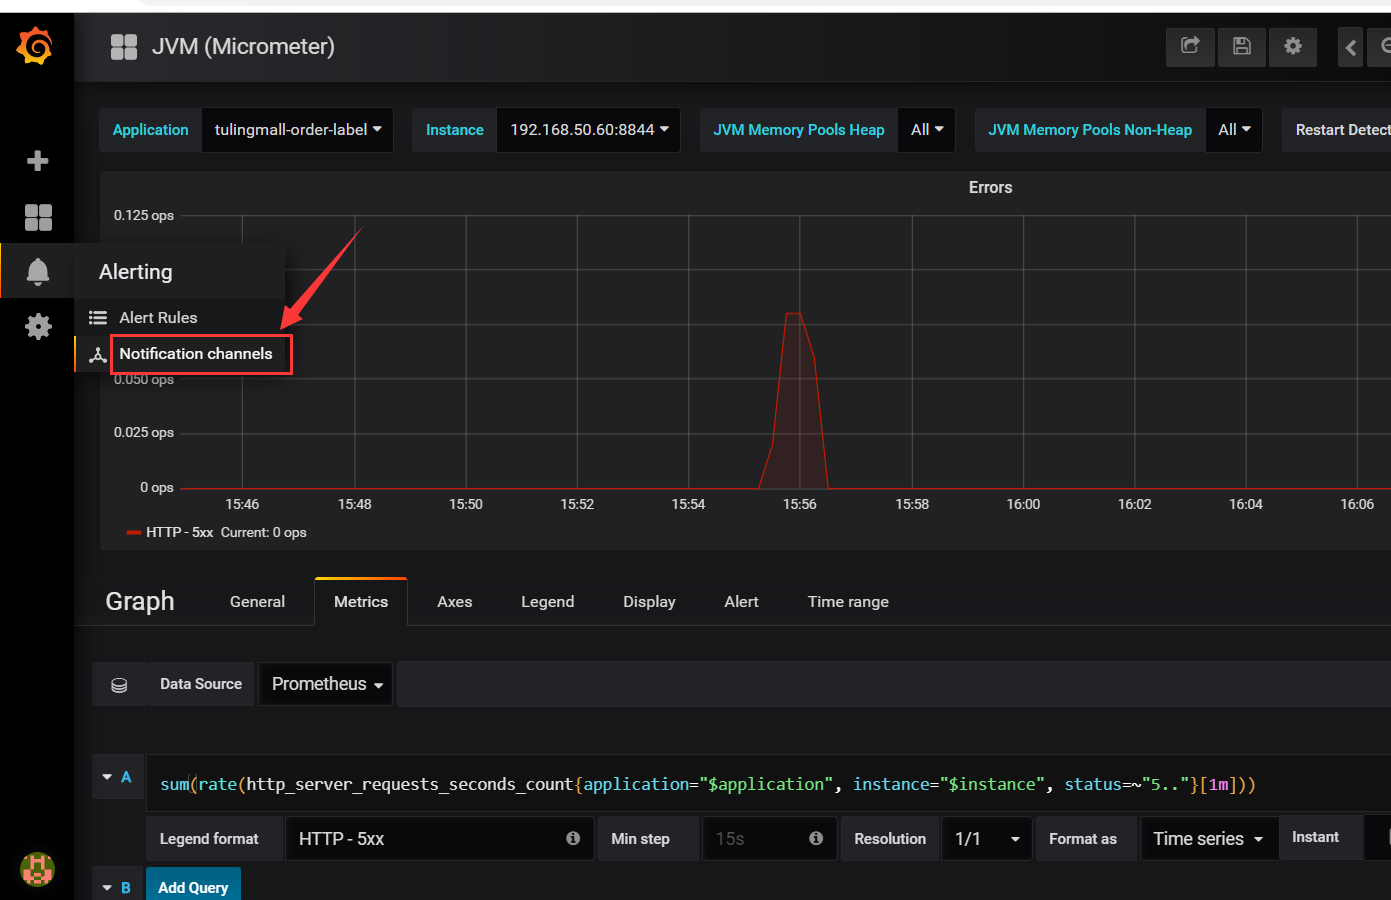Click the Notification channels branch icon
Viewport: 1391px width, 900px height.
pos(98,355)
